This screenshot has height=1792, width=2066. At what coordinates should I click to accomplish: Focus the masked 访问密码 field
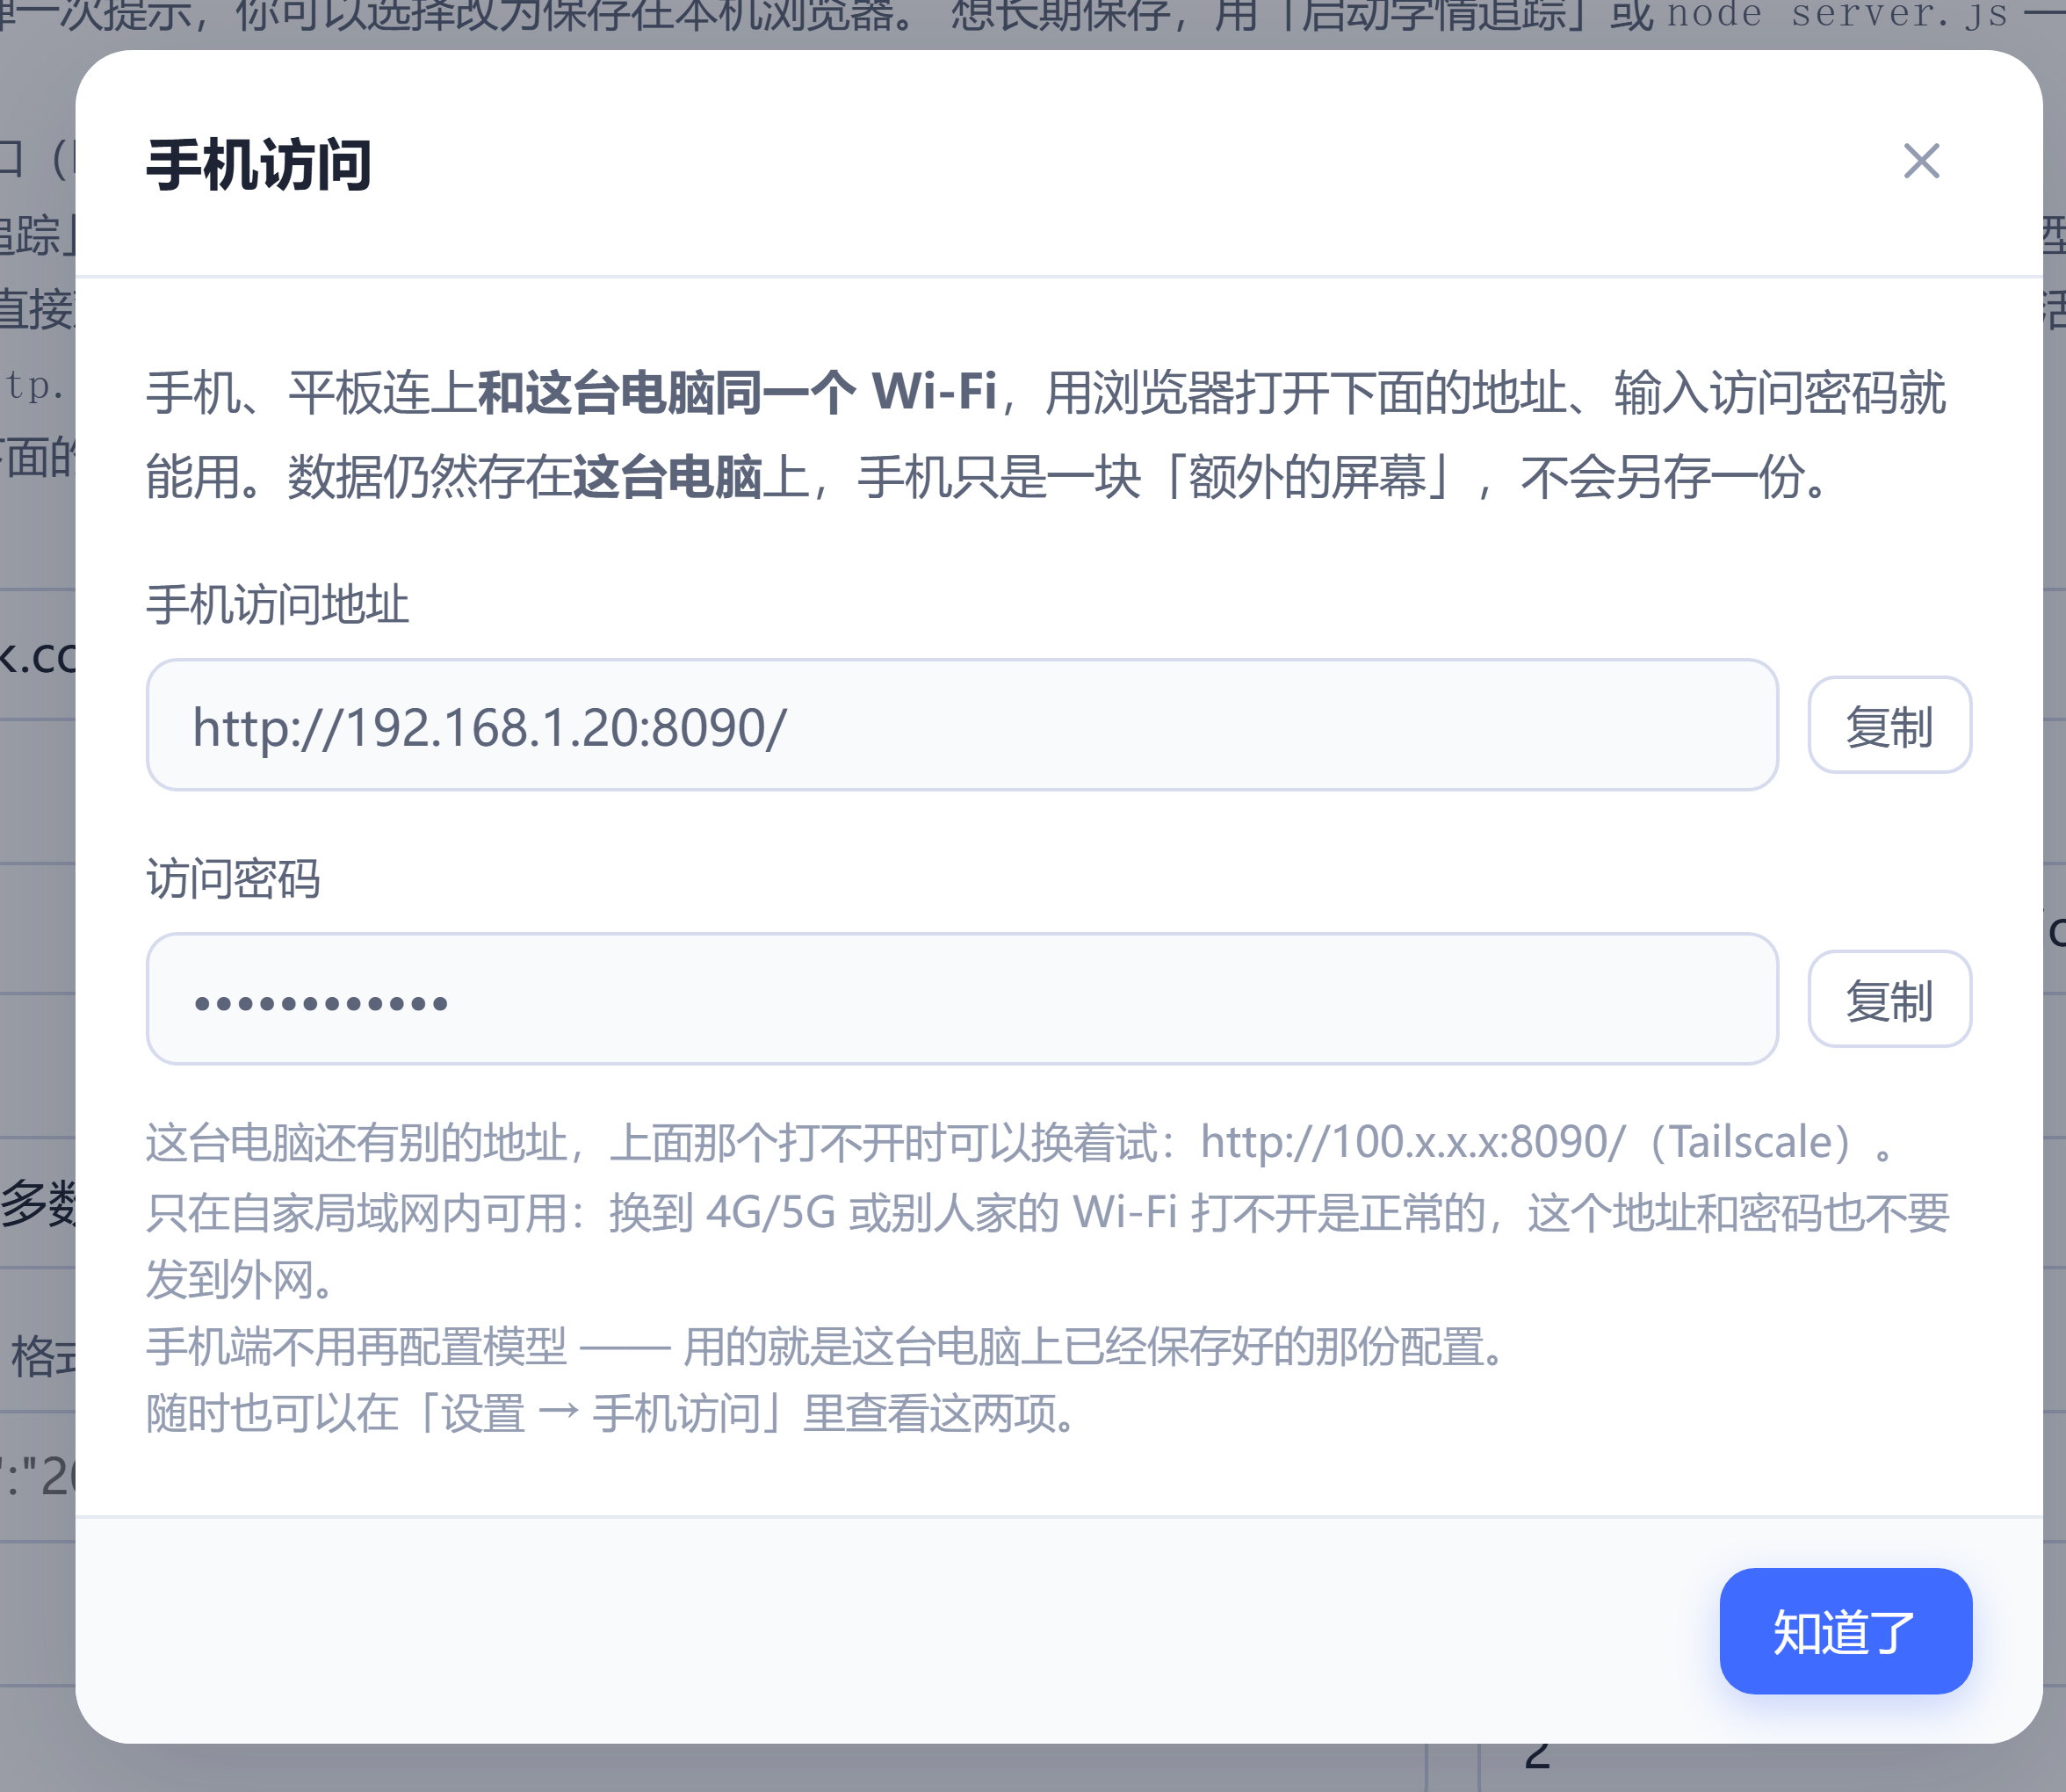tap(962, 999)
